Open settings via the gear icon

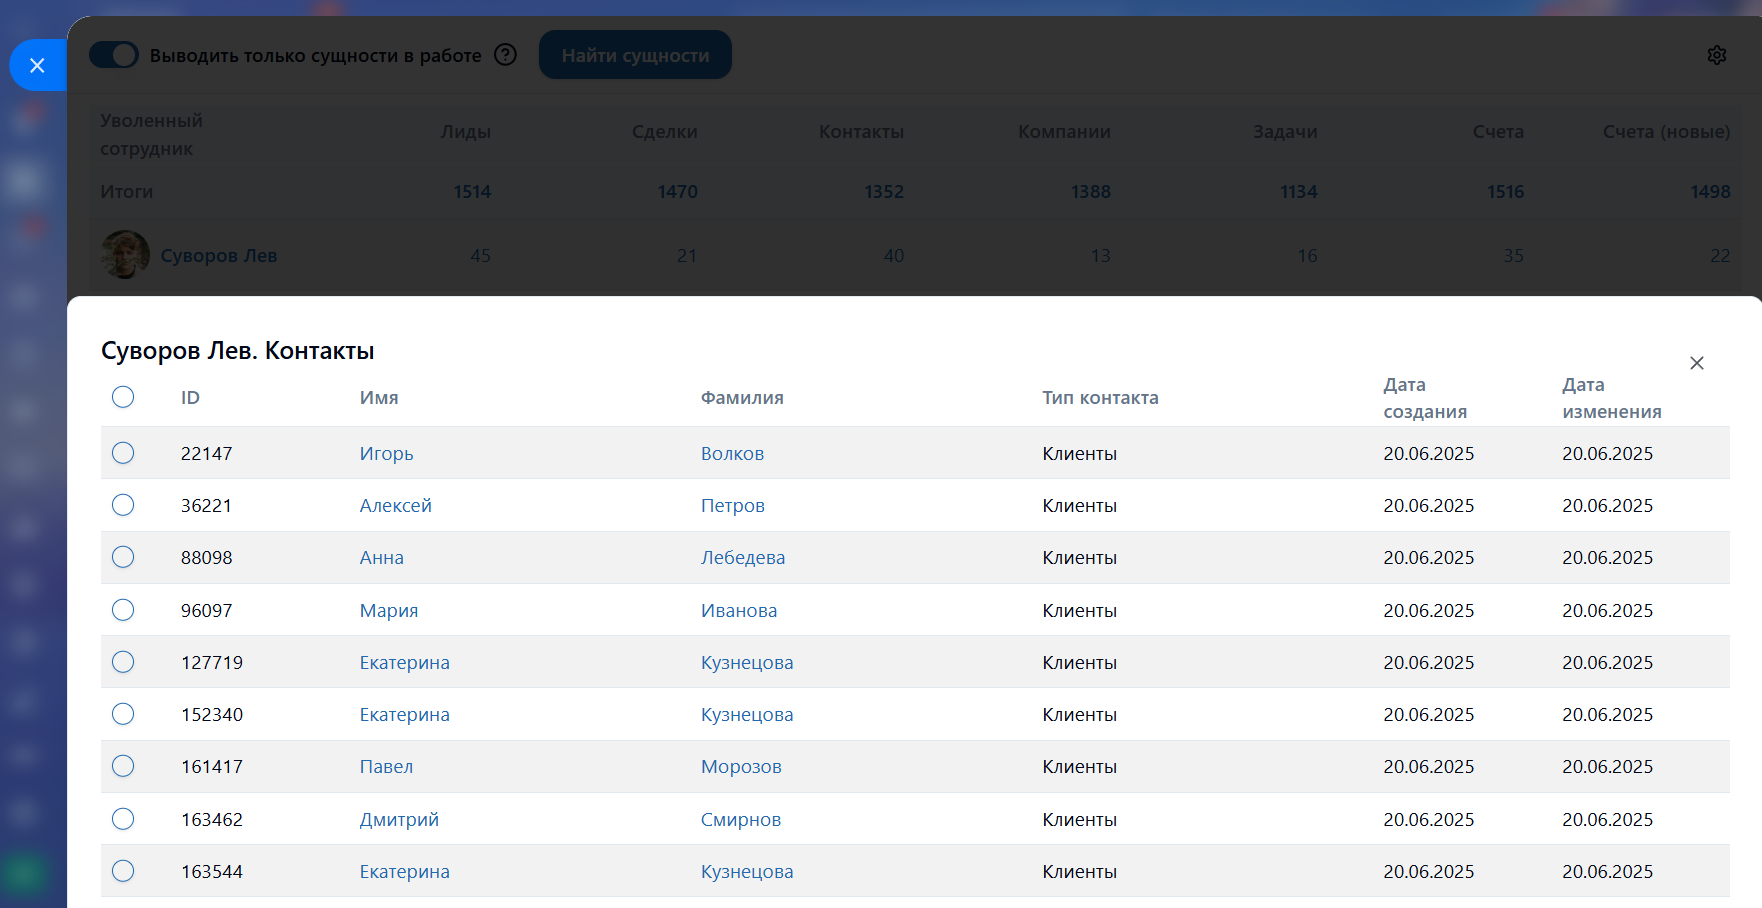coord(1717,55)
